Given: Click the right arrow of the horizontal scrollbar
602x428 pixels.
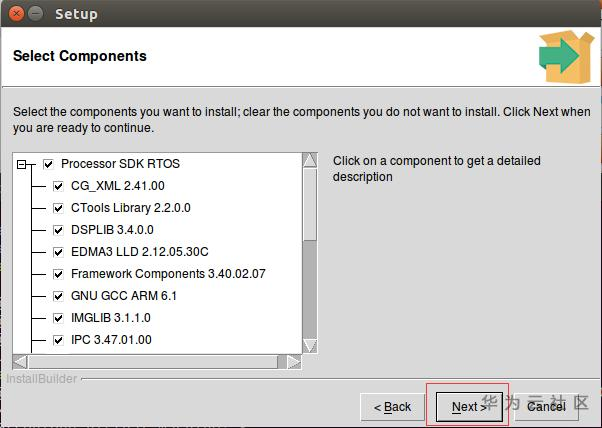Looking at the screenshot, I should click(294, 362).
